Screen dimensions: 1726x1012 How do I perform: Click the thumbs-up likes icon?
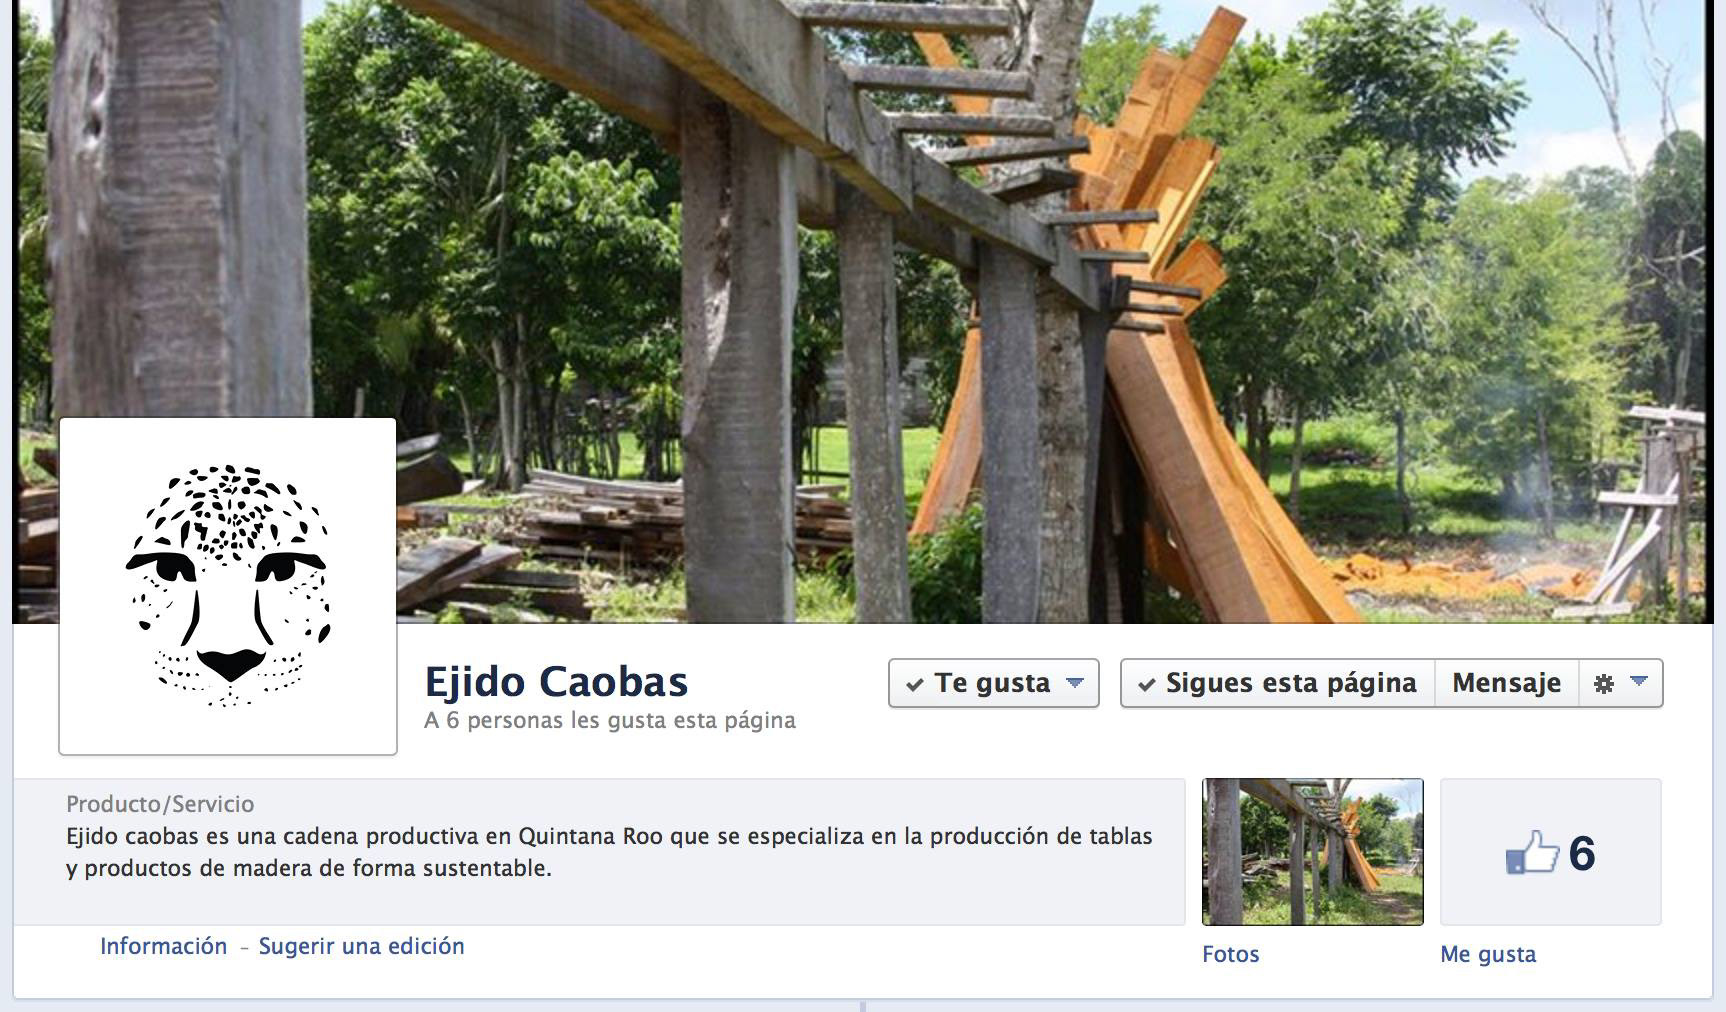(1532, 853)
